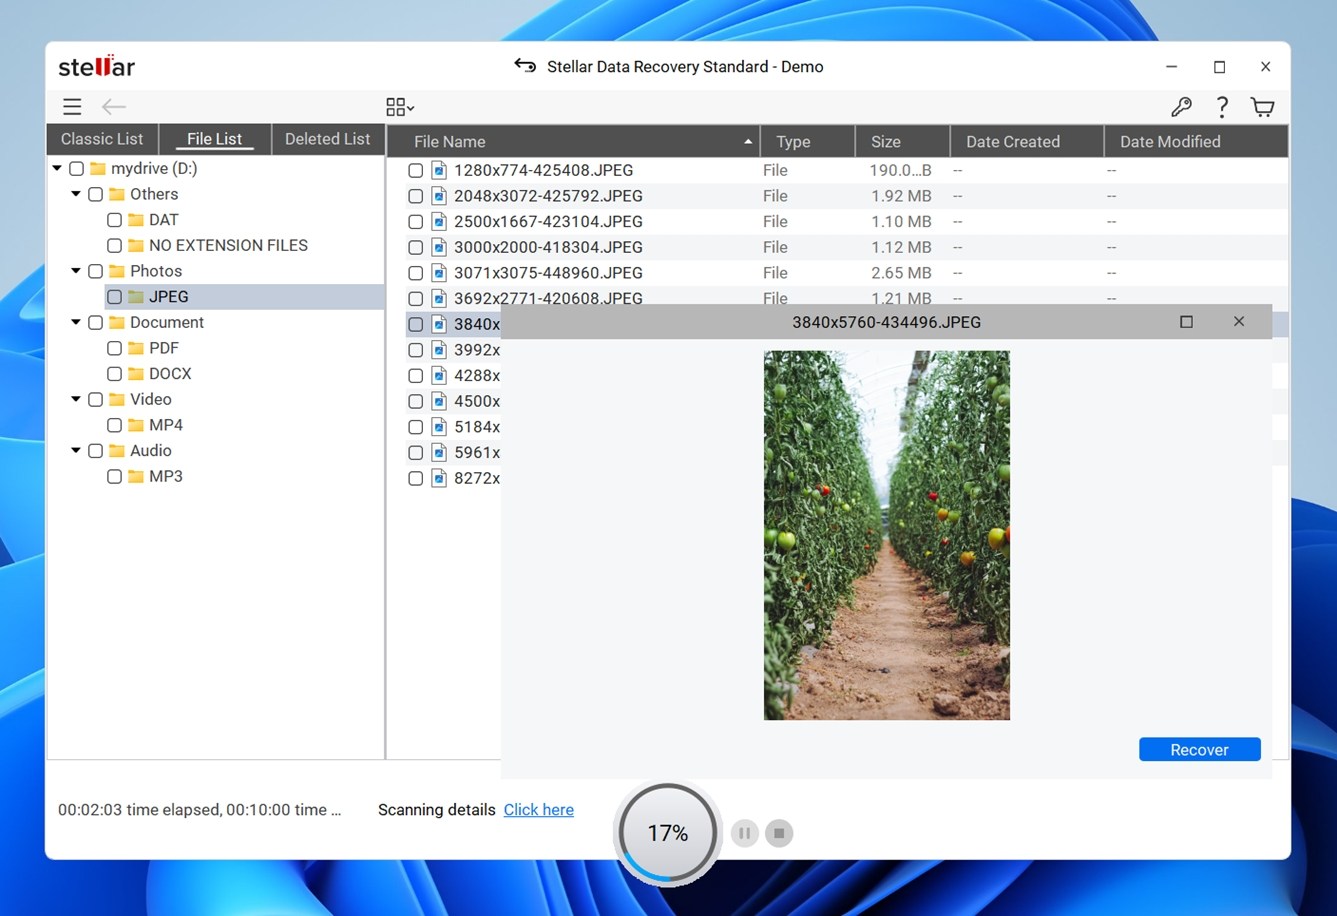1337x916 pixels.
Task: Click the Recover button in the preview
Action: [1199, 749]
